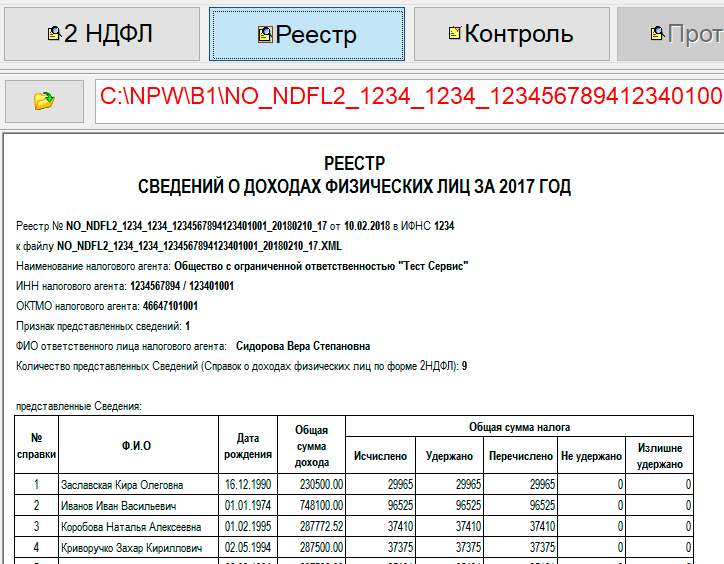
Task: Open the Контроль tab
Action: [512, 34]
